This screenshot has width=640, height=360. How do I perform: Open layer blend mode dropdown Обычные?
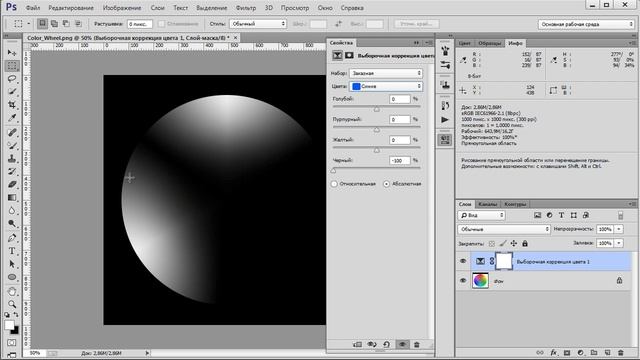pos(504,229)
